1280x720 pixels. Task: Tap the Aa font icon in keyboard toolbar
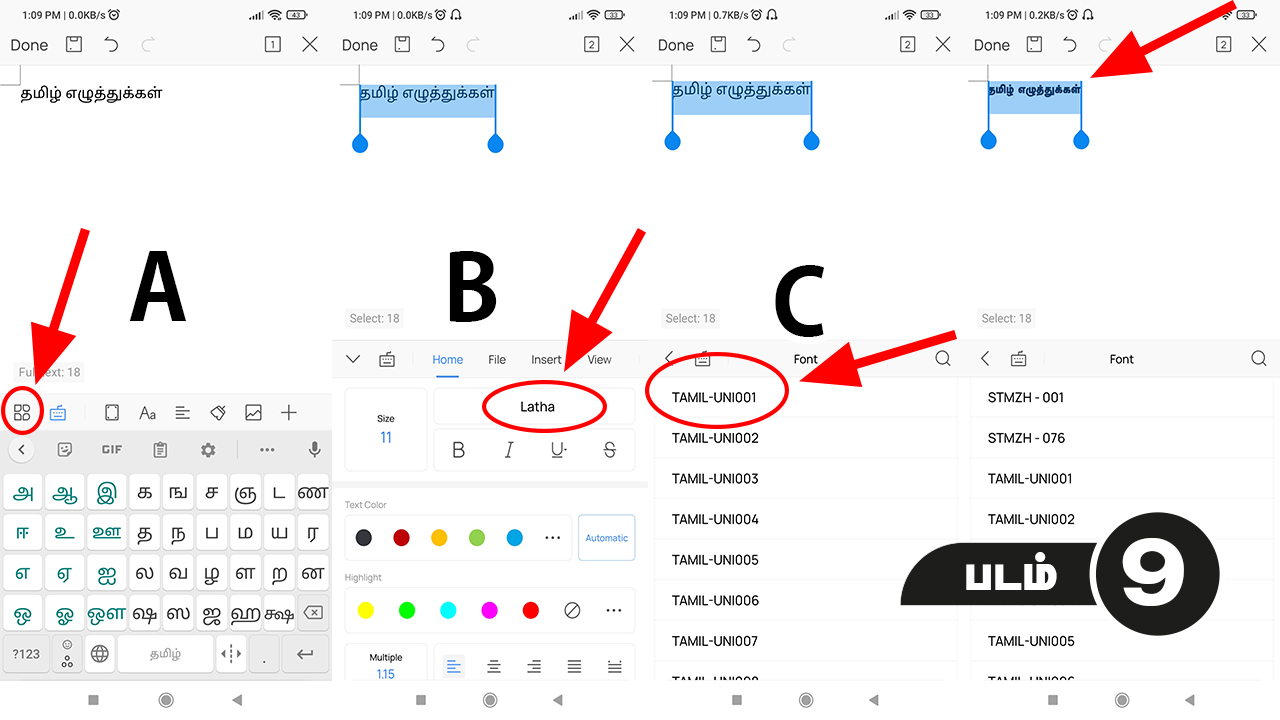(x=148, y=412)
